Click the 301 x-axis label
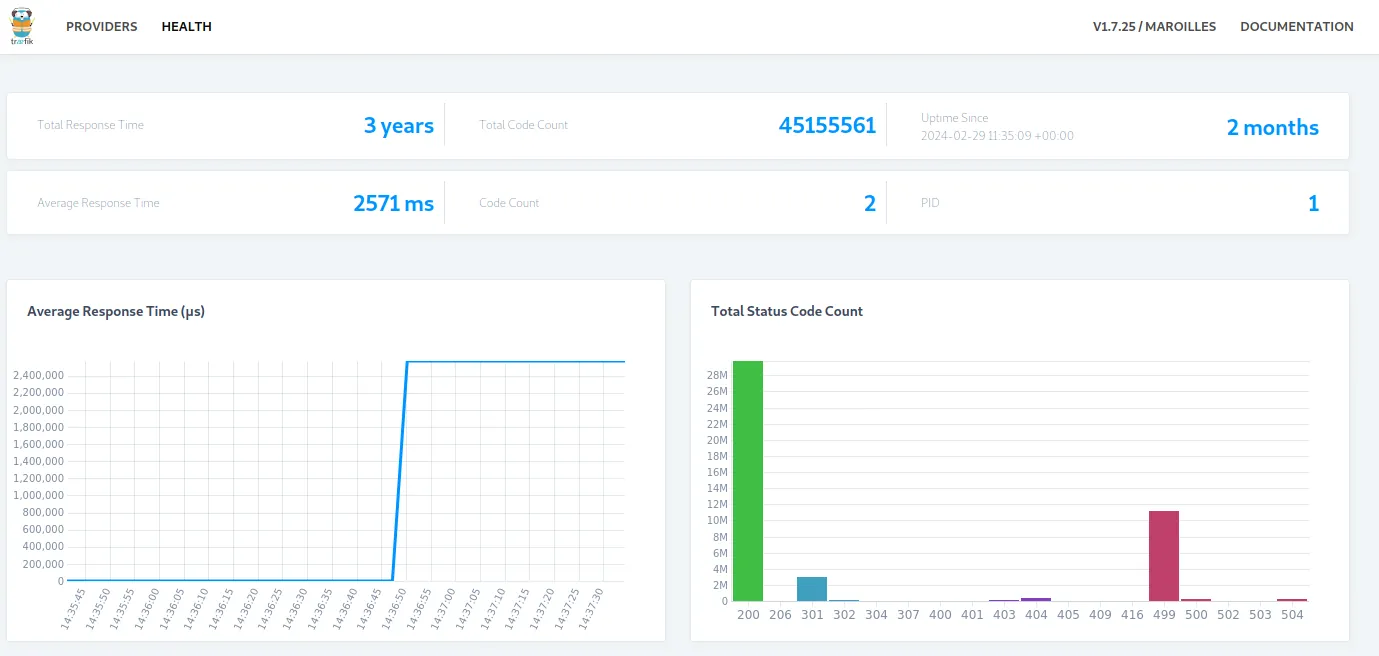Viewport: 1379px width, 656px height. click(x=812, y=615)
